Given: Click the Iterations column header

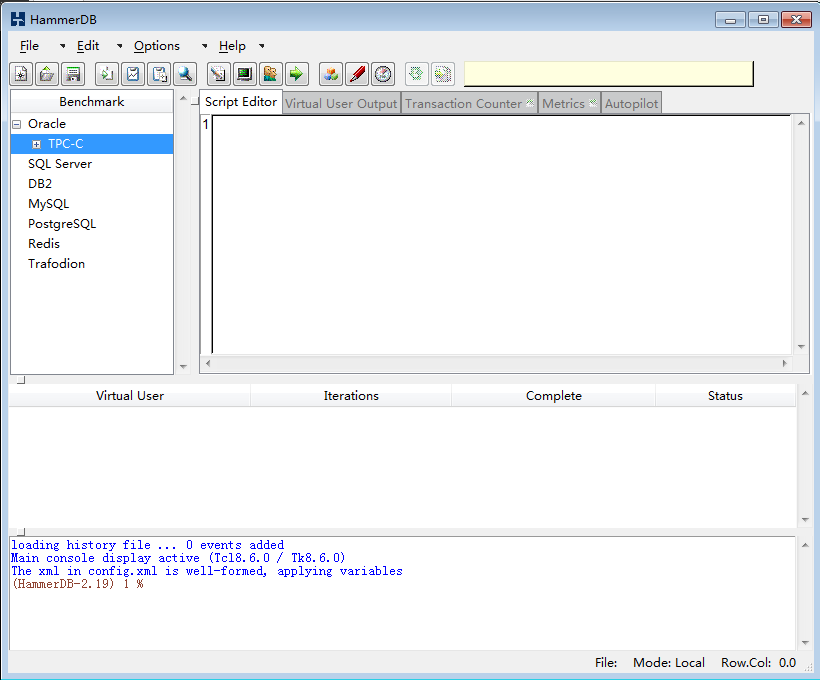Looking at the screenshot, I should point(351,395).
